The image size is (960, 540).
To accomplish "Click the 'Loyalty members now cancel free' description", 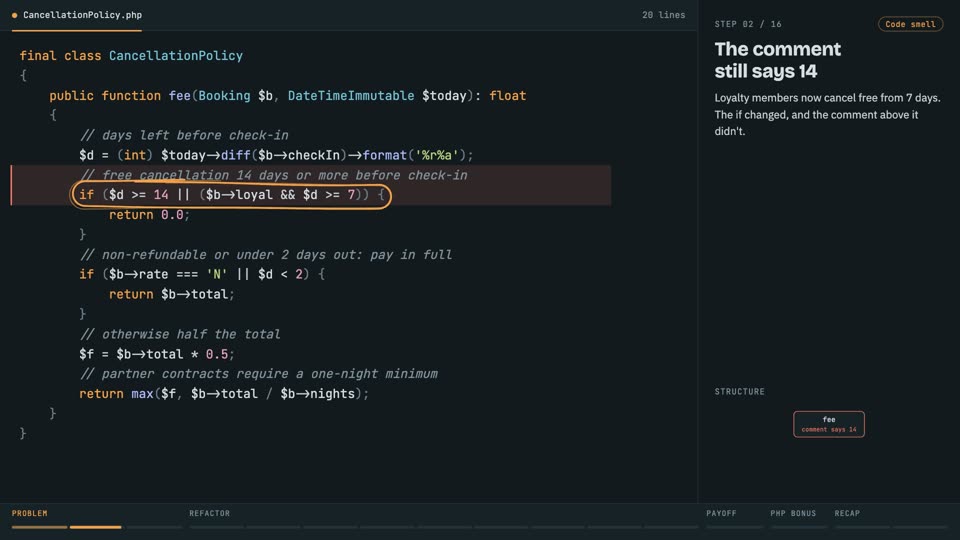I will point(827,114).
